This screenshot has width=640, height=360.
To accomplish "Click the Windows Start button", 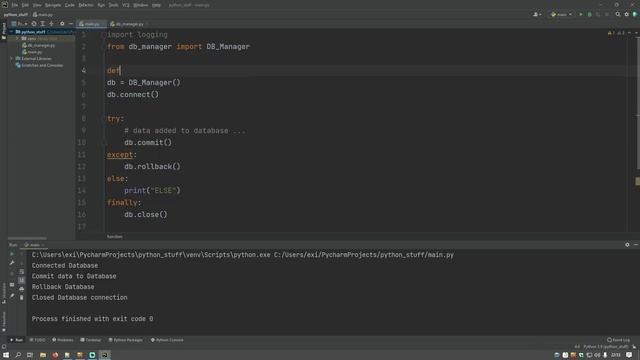I will (x=6, y=355).
